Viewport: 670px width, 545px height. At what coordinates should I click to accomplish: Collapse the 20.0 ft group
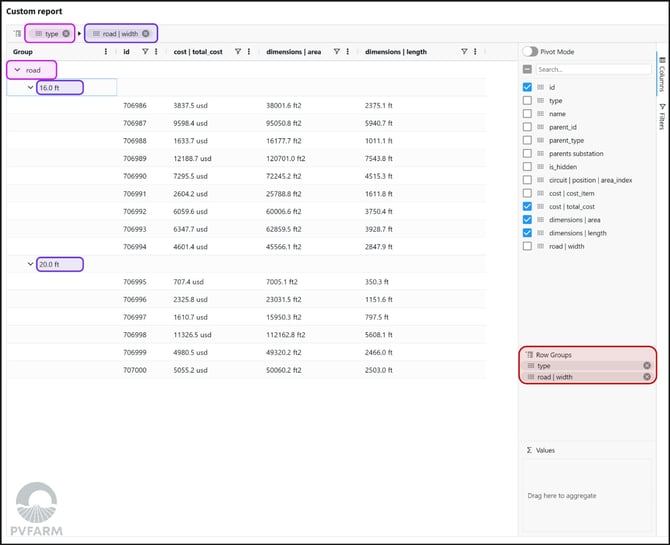[30, 265]
